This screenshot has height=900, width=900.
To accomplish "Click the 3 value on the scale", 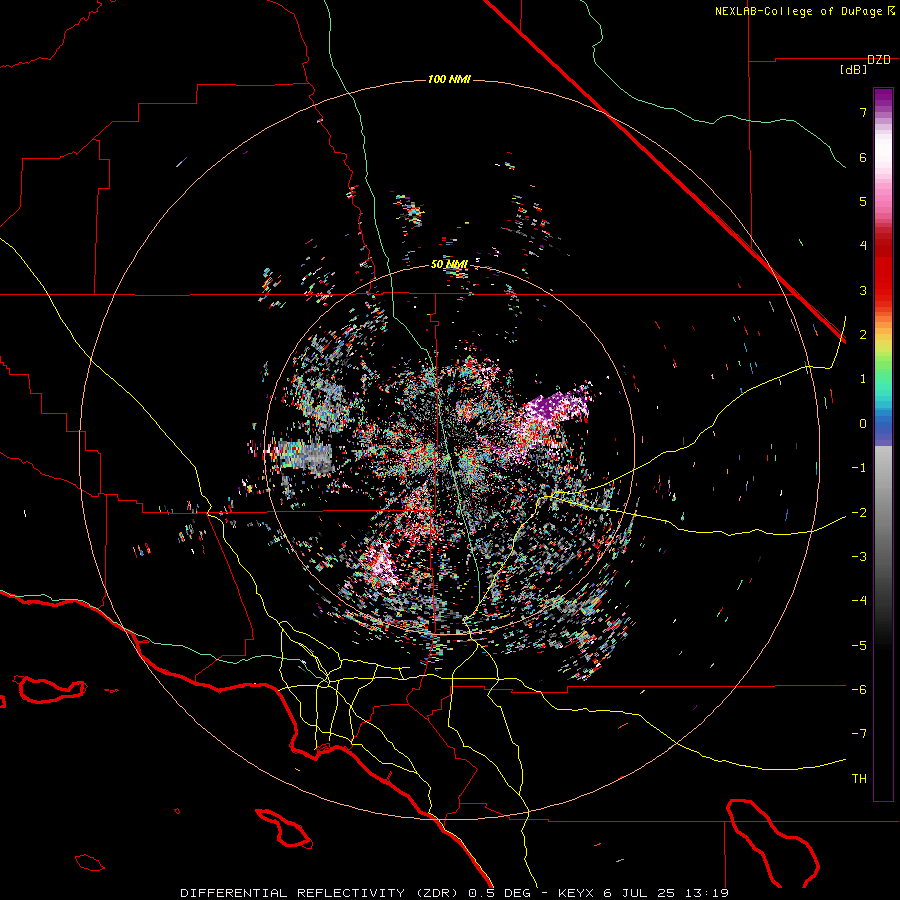I will pos(863,290).
